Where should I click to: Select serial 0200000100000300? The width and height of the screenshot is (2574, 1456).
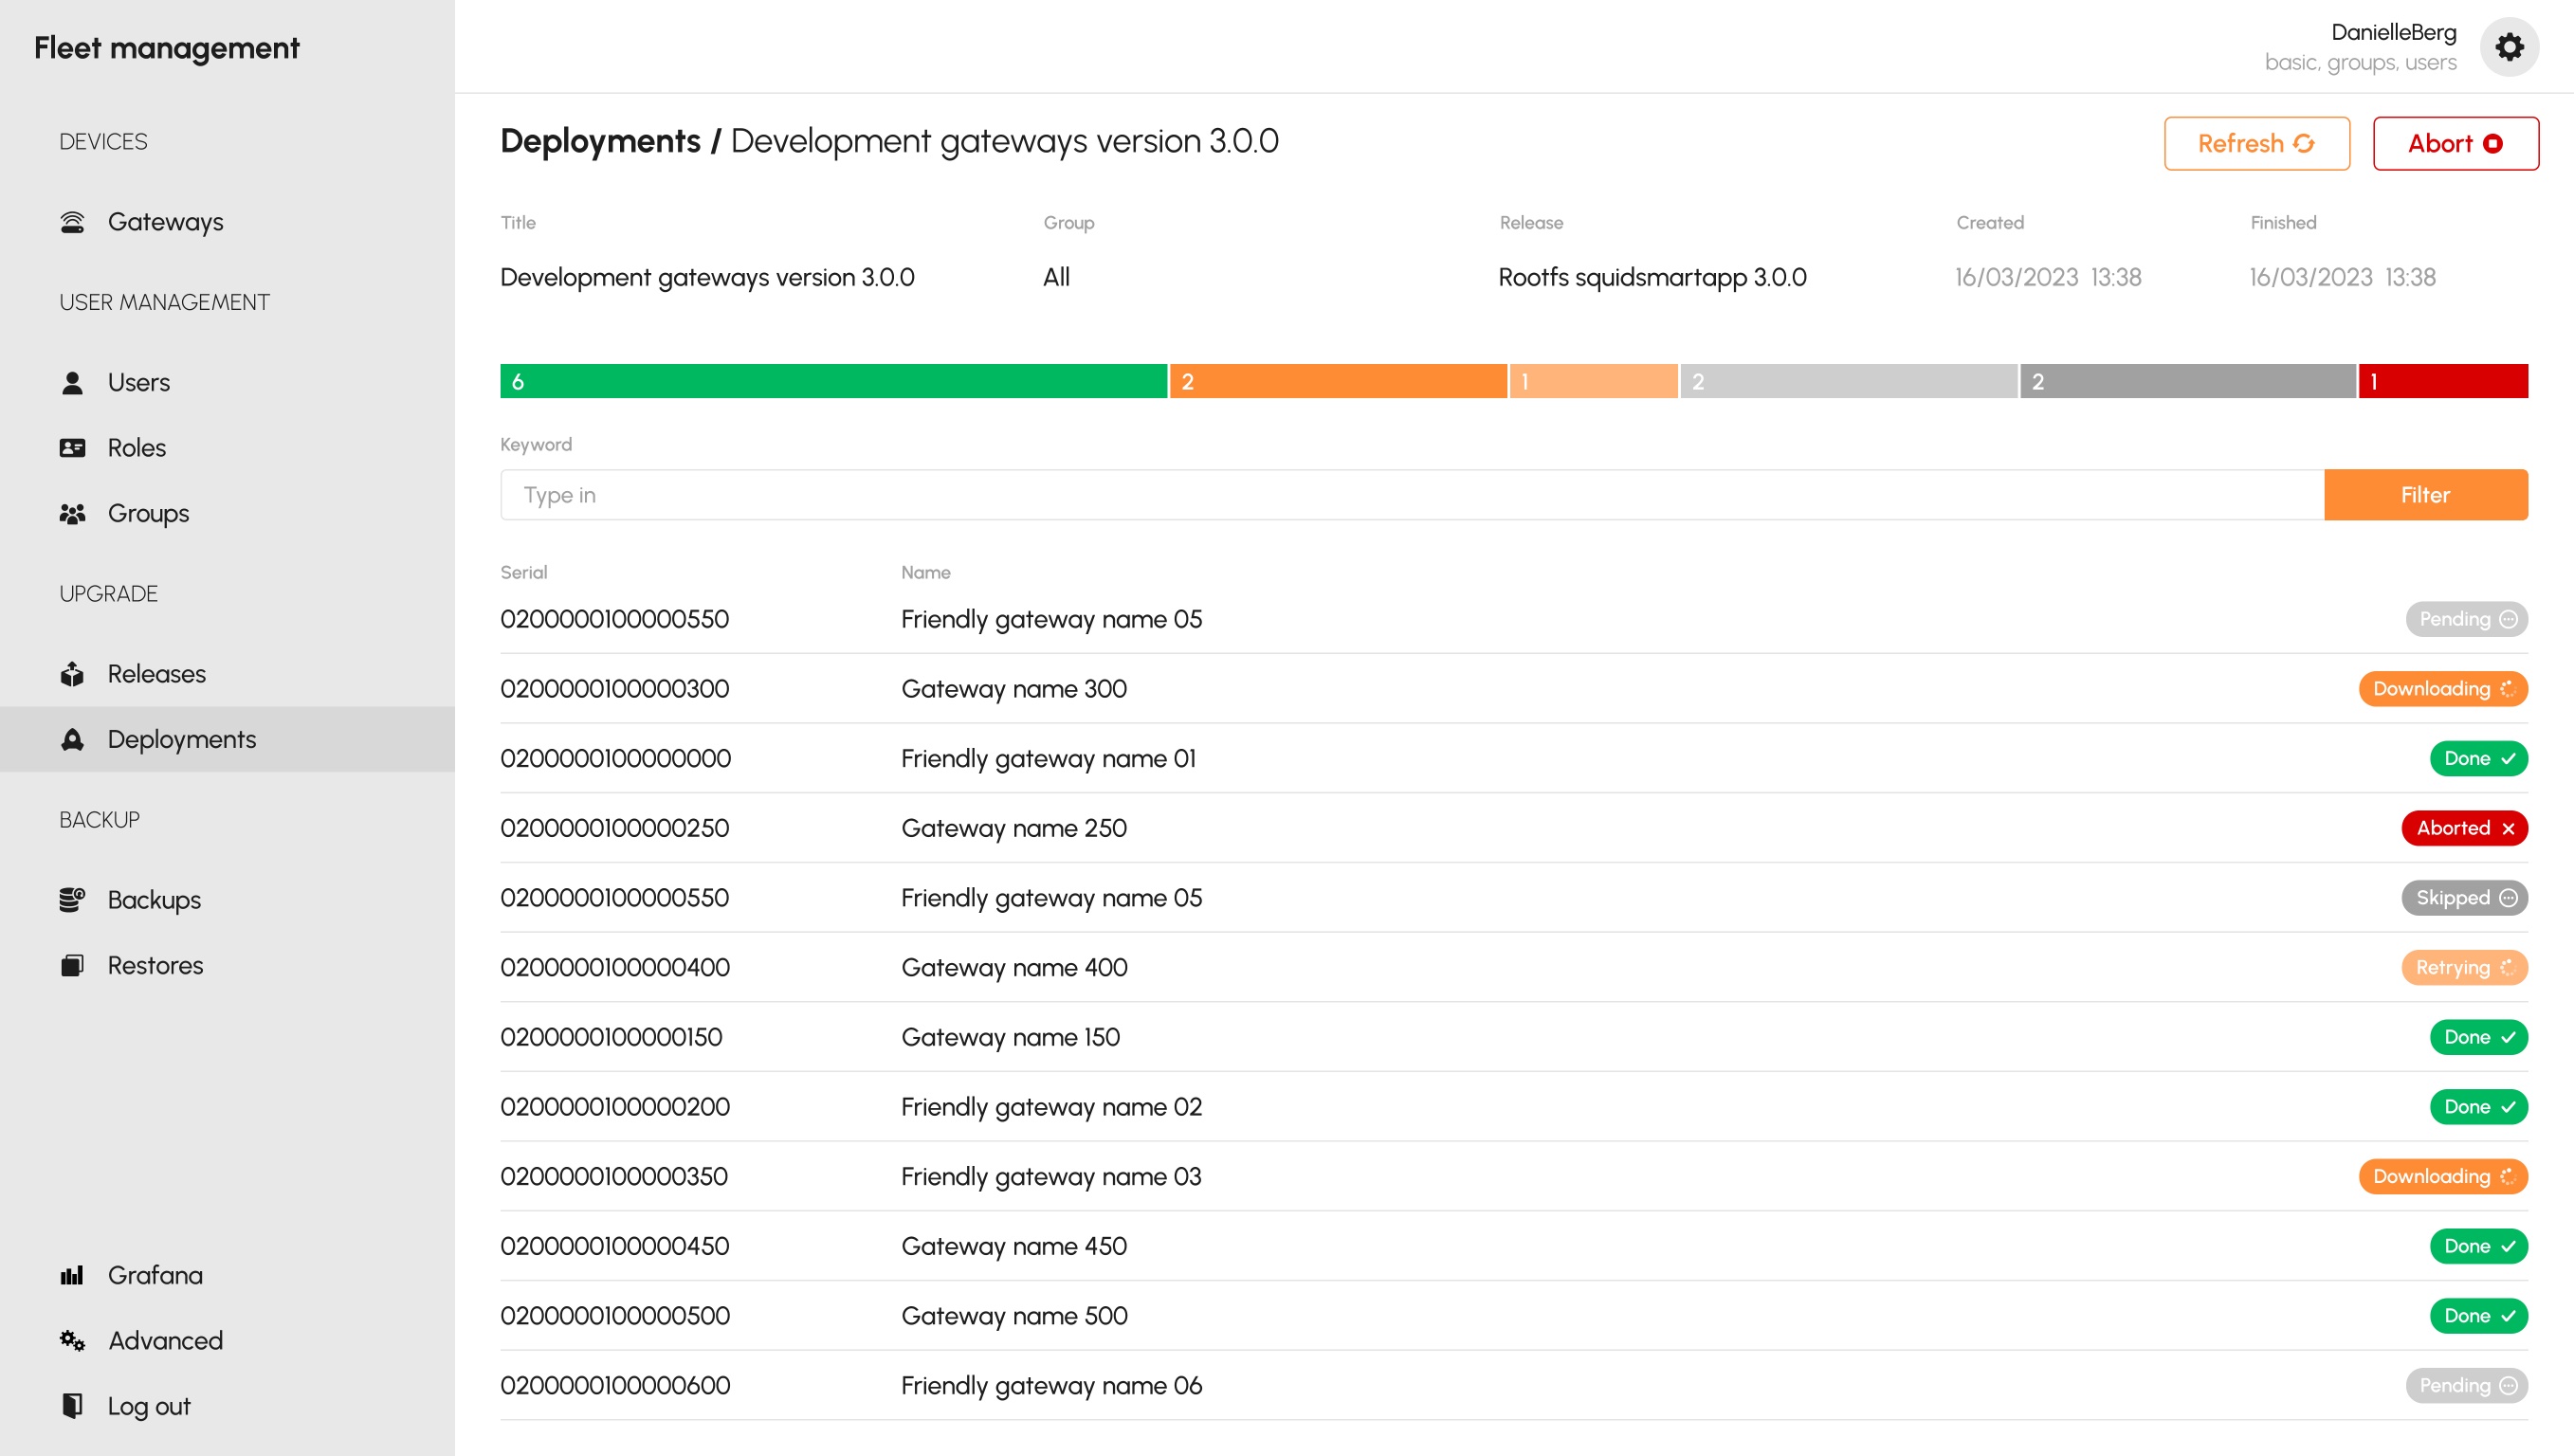coord(614,689)
